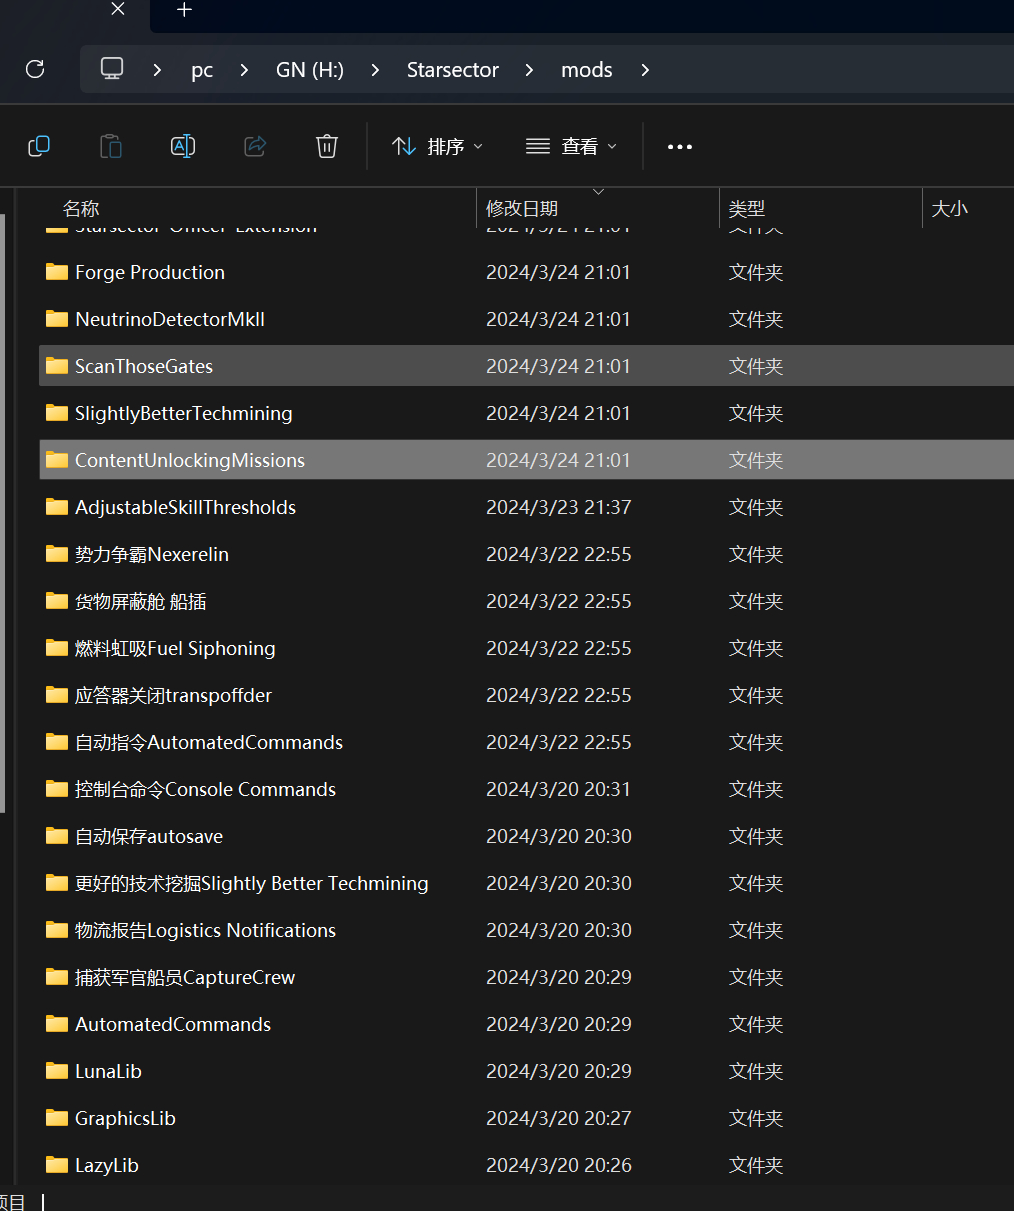
Task: Open the 排序 sort dropdown
Action: tap(437, 146)
